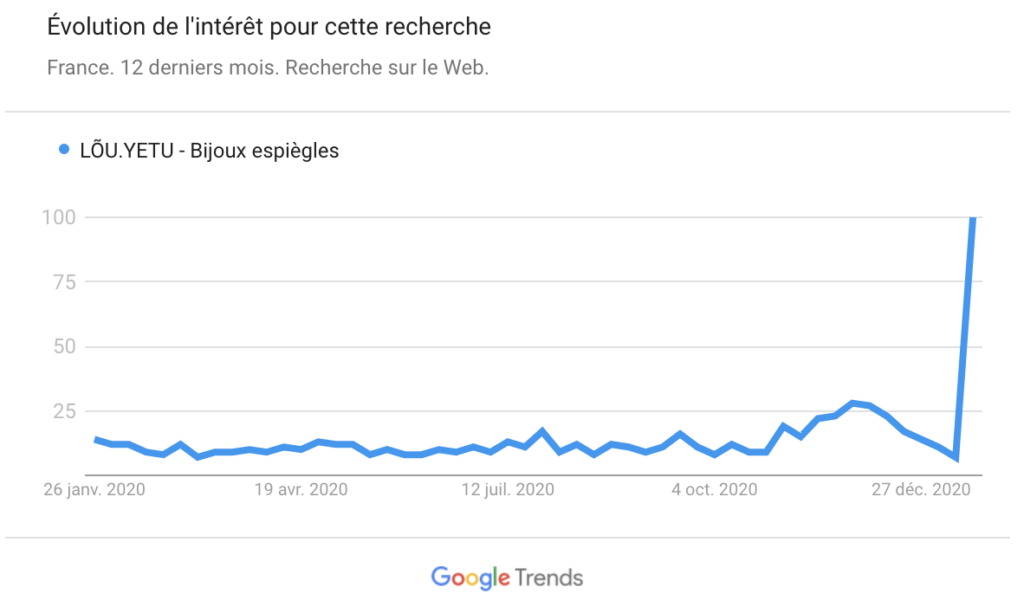Click the line's peak at 100
Image resolution: width=1024 pixels, height=613 pixels.
click(973, 219)
